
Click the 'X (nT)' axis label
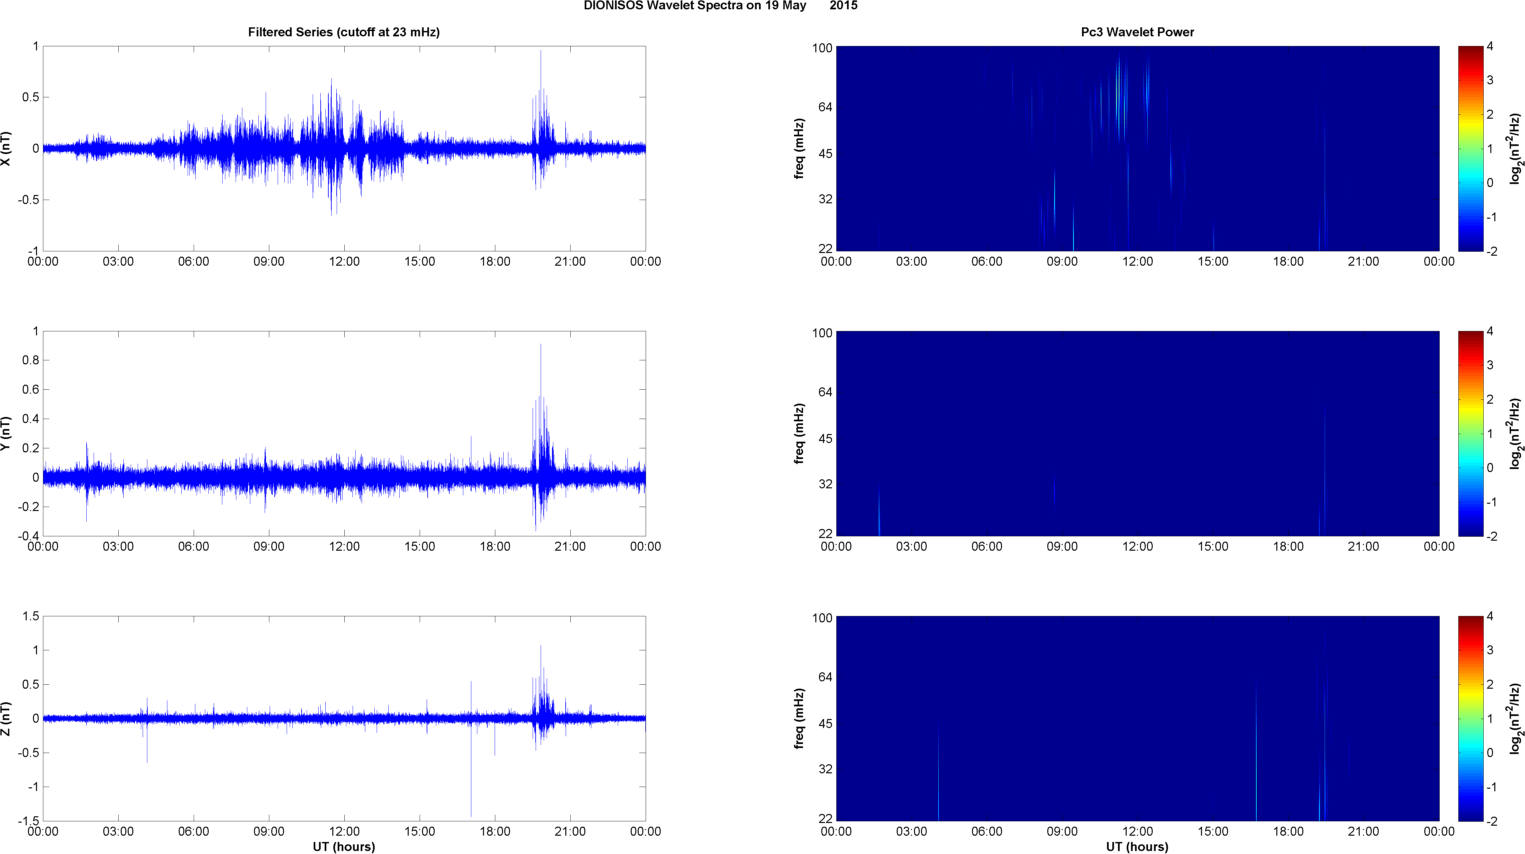point(7,149)
